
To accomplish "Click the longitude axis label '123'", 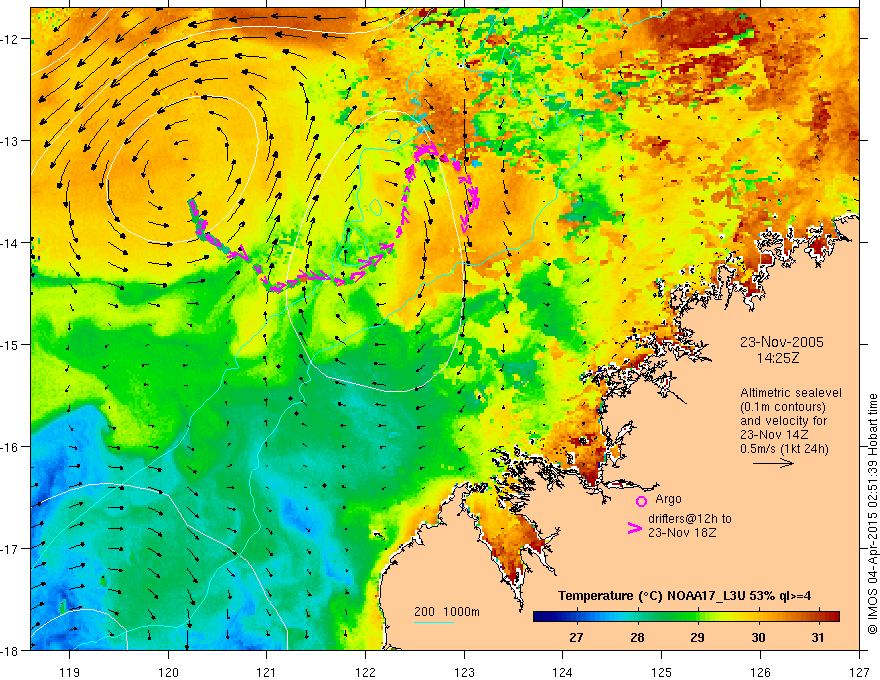I will 464,672.
